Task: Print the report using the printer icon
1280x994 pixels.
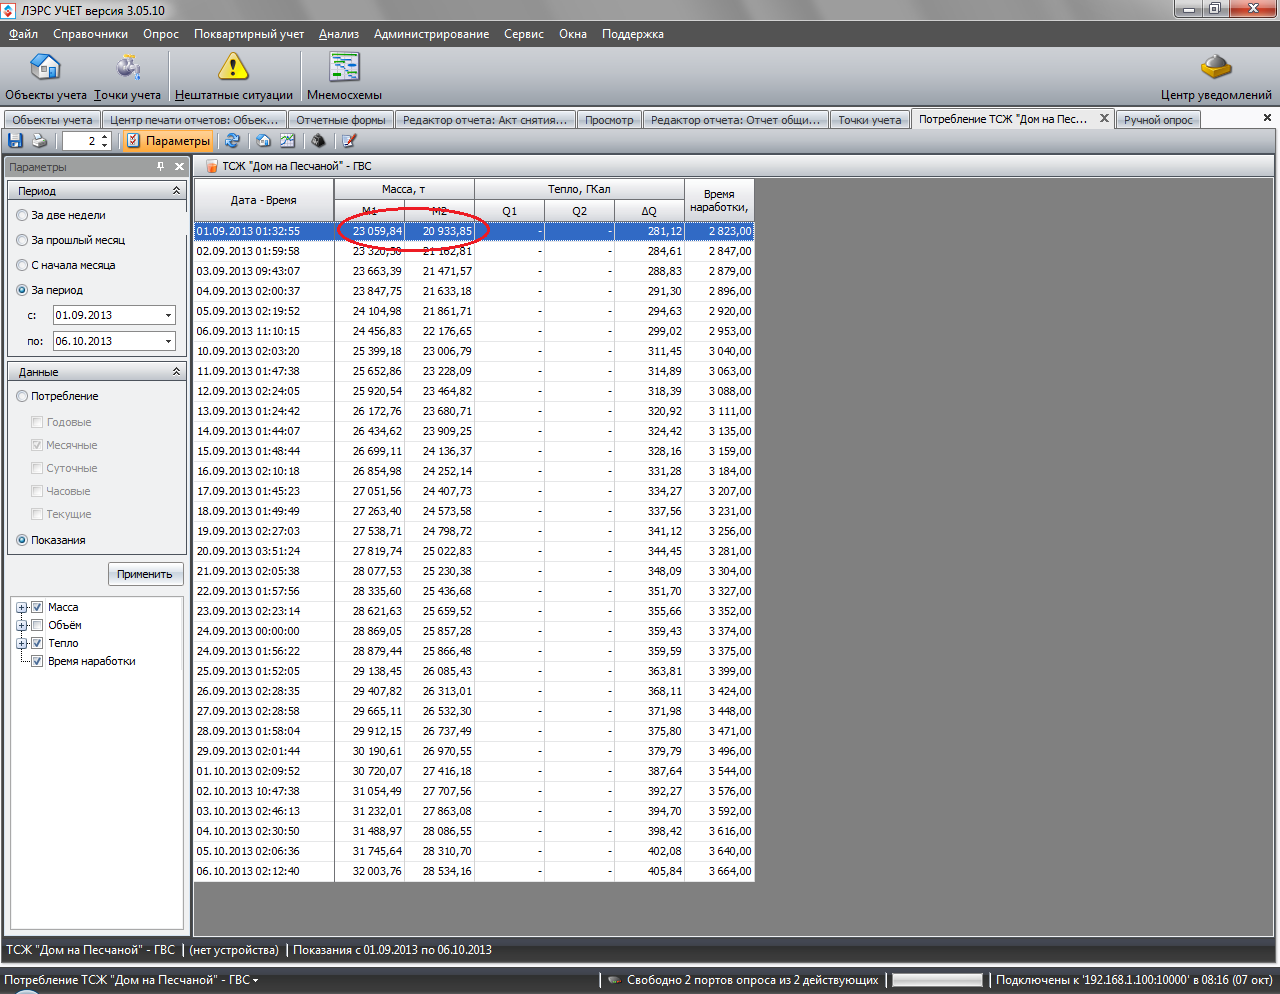Action: tap(39, 141)
